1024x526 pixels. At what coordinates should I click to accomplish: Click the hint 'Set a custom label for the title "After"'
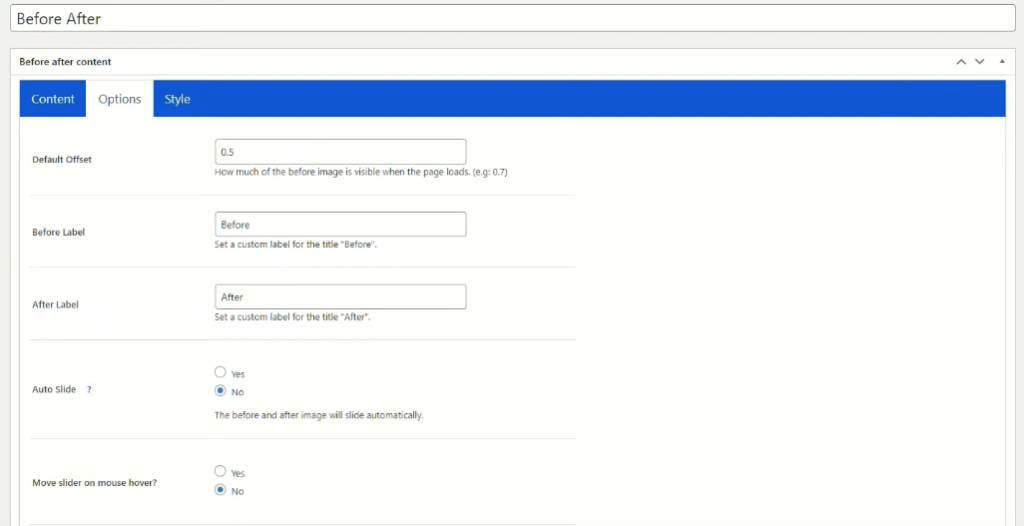click(x=293, y=318)
